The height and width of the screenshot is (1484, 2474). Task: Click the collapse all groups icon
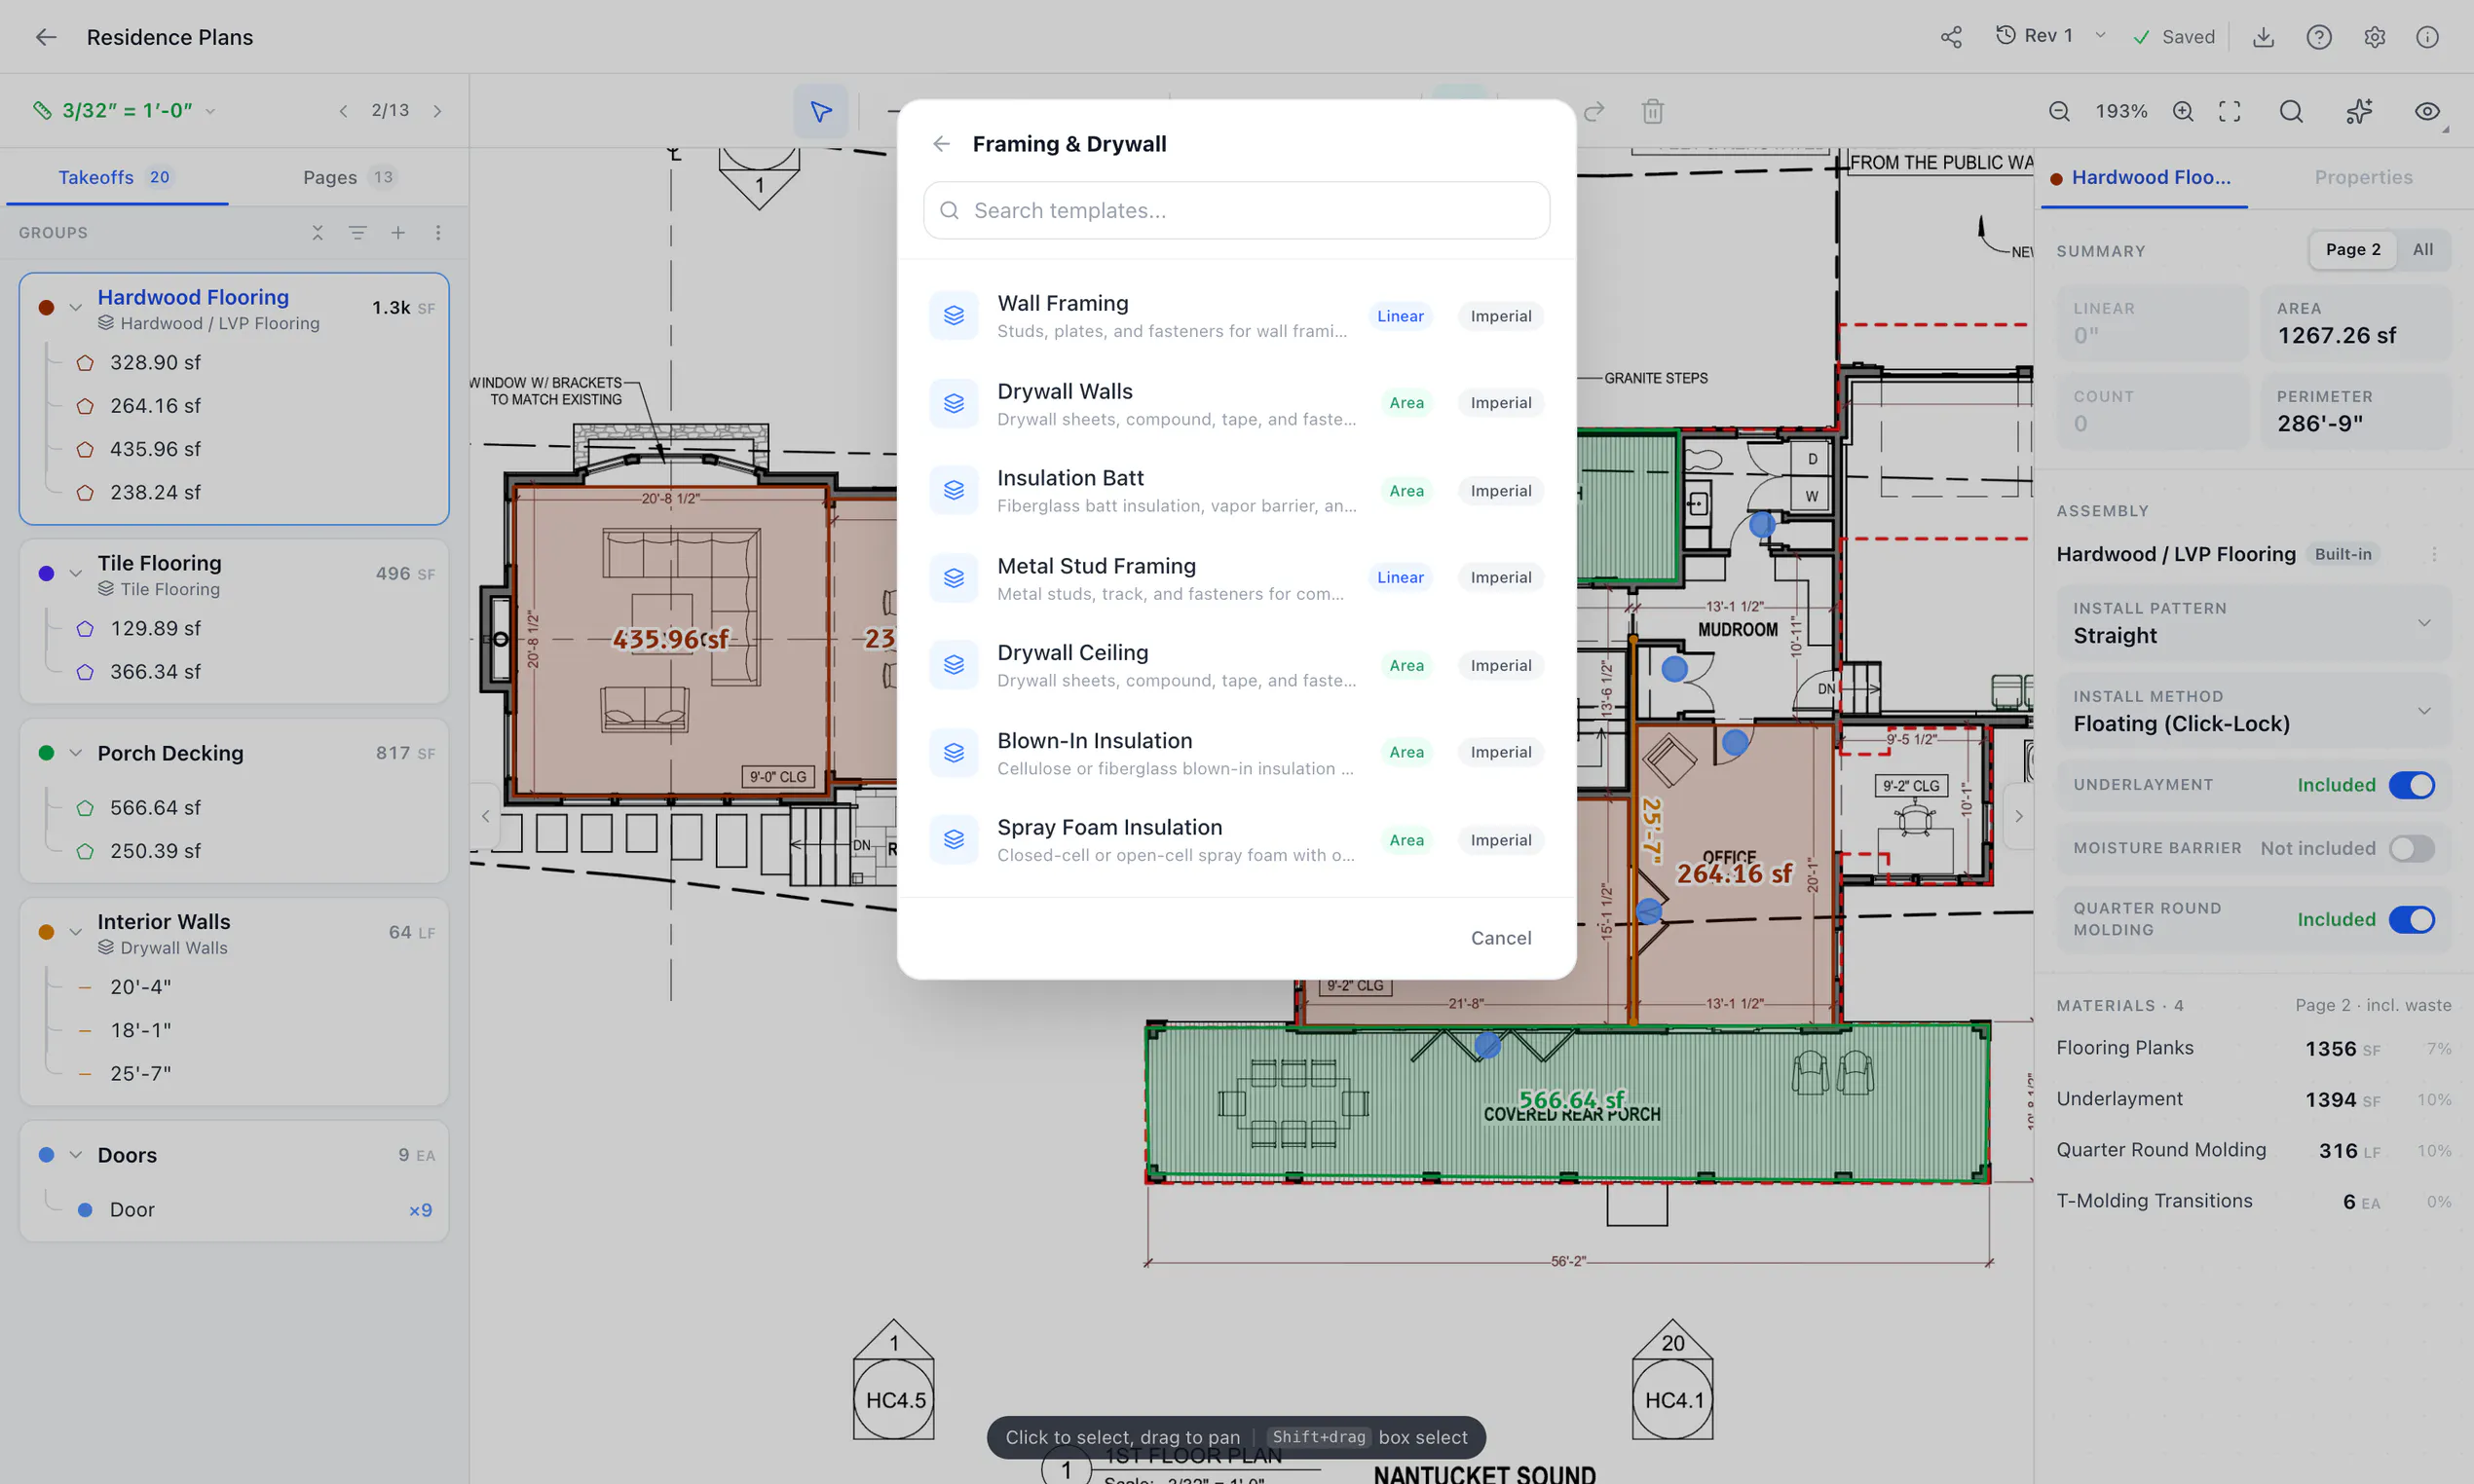(317, 233)
